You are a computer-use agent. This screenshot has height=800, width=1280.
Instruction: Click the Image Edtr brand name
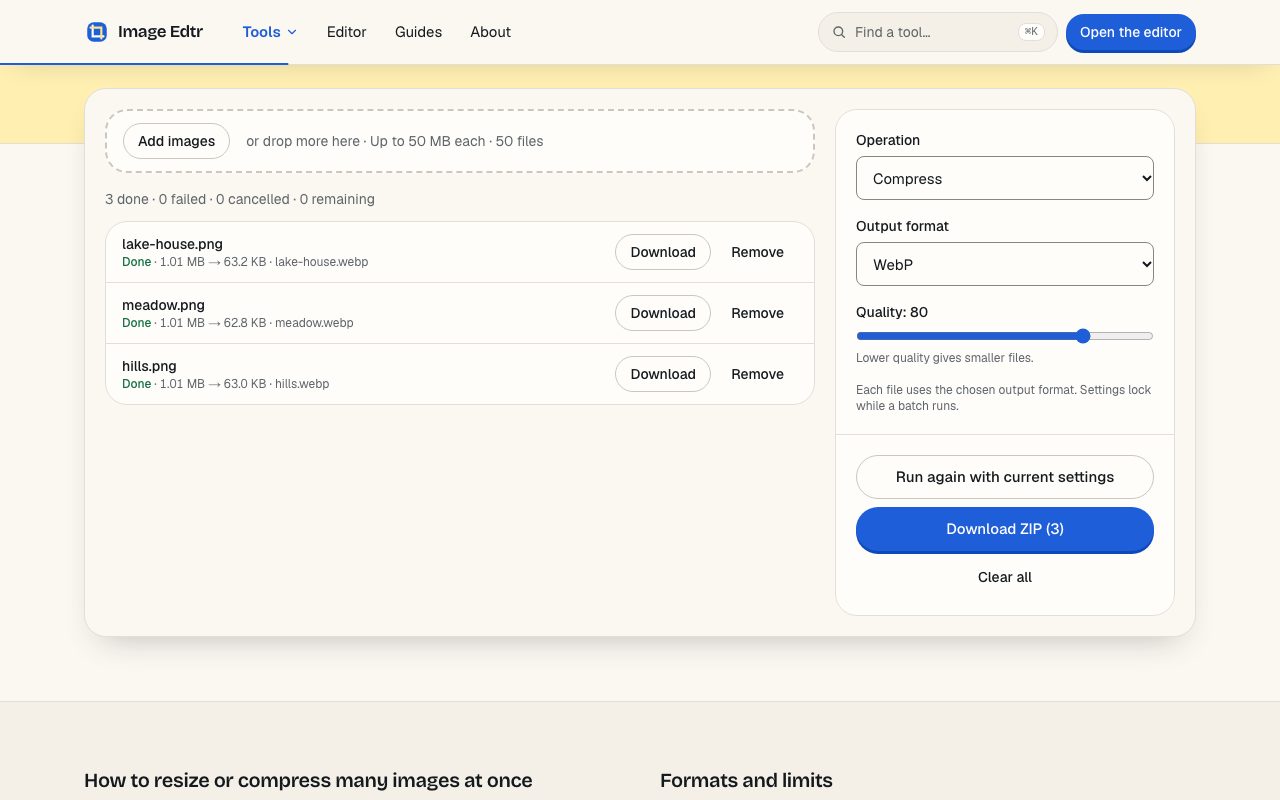[160, 32]
